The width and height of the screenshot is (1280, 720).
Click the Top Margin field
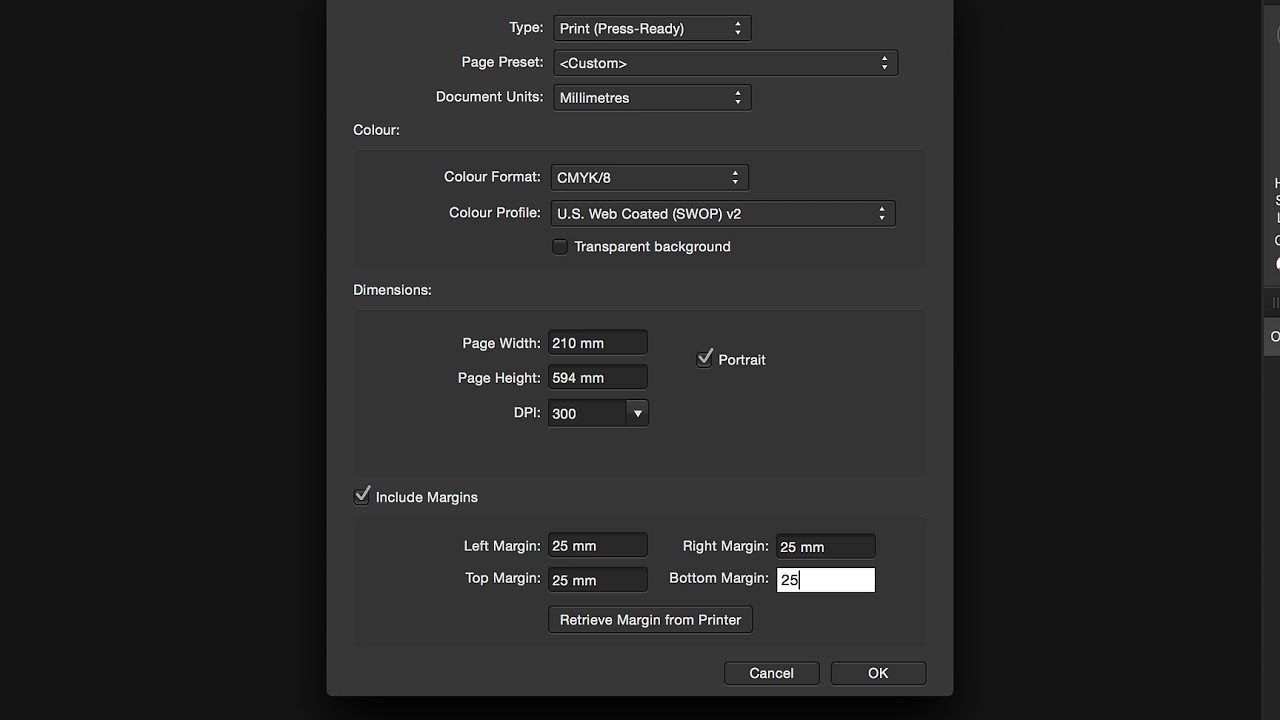coord(598,580)
